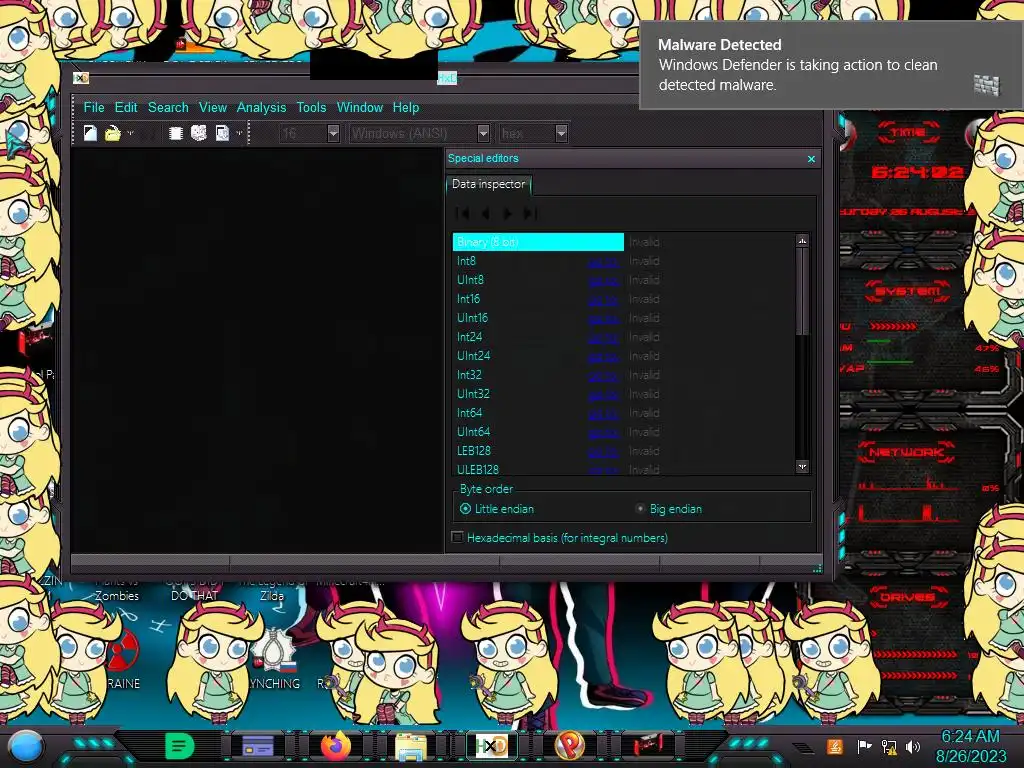Click the Start orb on the taskbar
Screen dimensions: 1024x768
pyautogui.click(x=25, y=746)
